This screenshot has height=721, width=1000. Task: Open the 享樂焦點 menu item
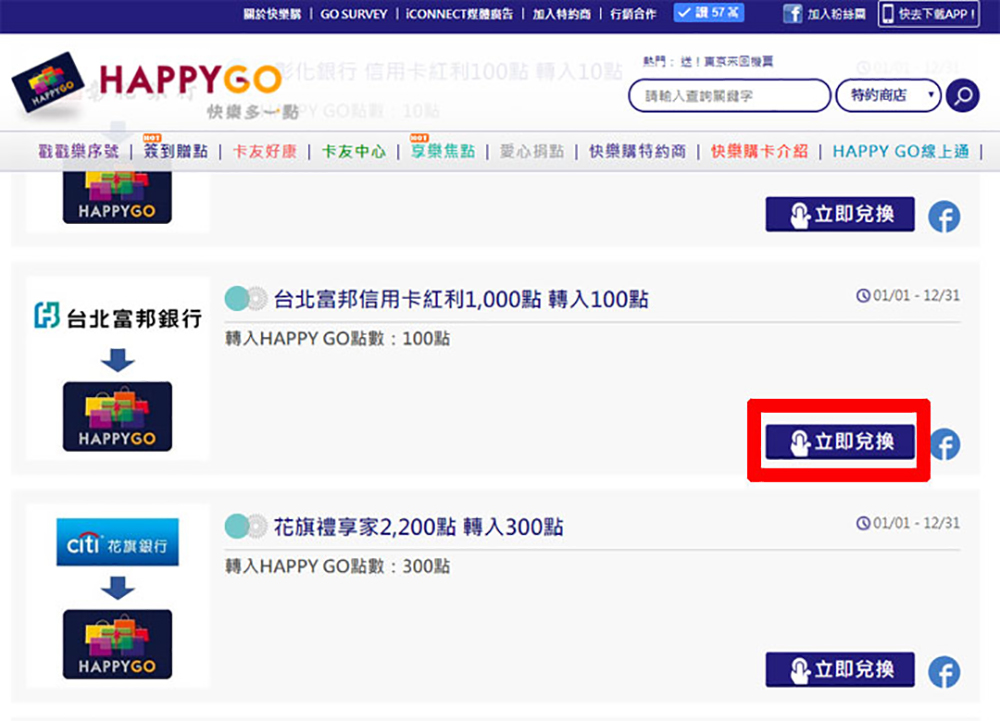pos(443,151)
